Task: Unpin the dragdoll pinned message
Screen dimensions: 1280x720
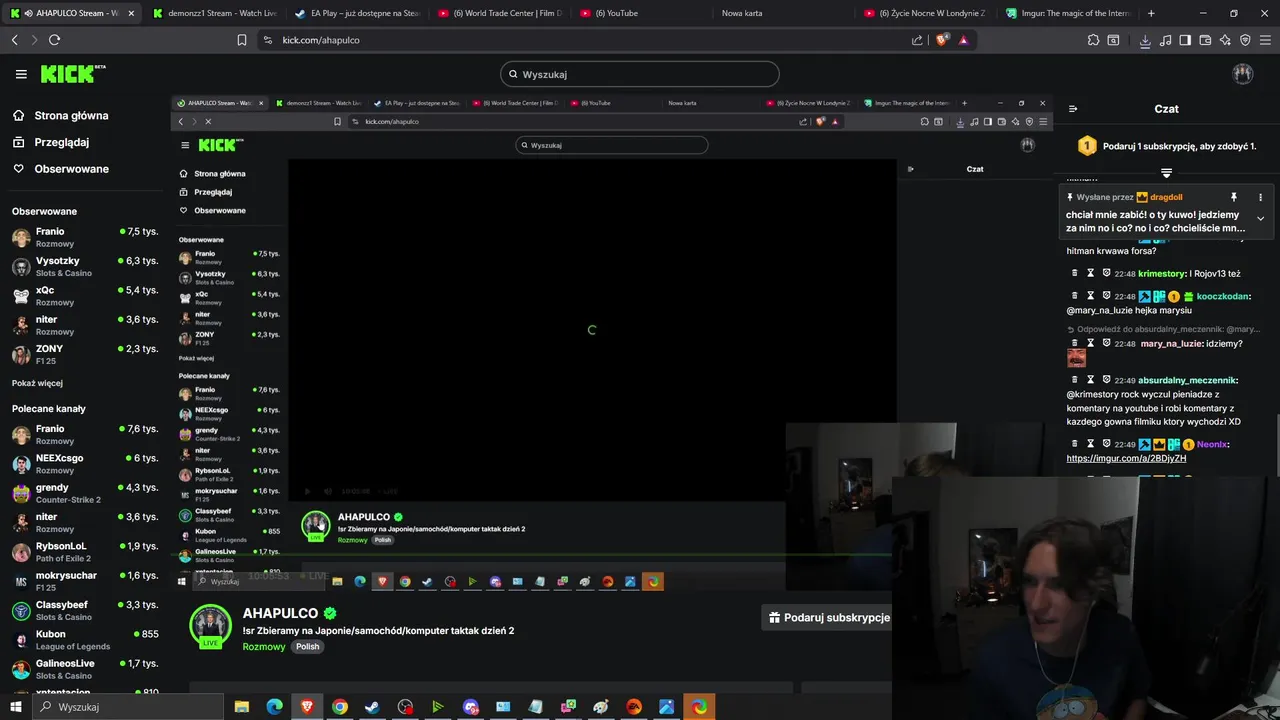Action: click(1234, 197)
